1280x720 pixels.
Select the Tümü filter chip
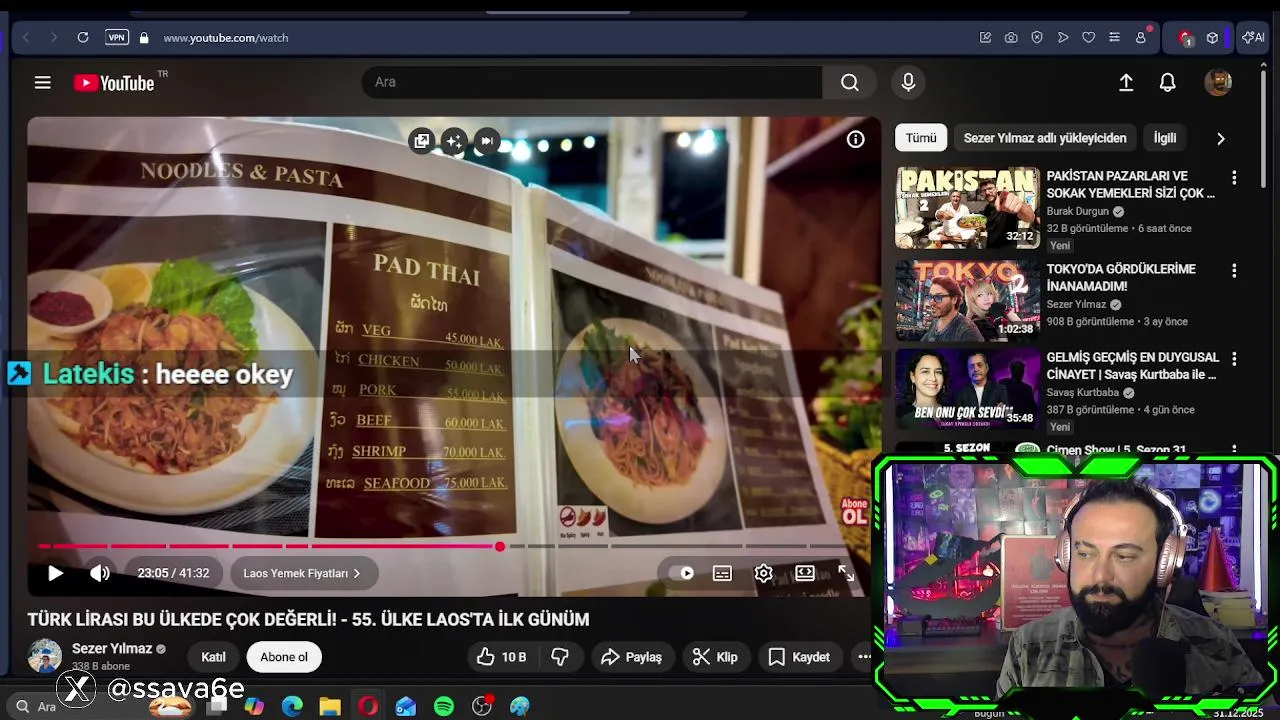point(921,138)
